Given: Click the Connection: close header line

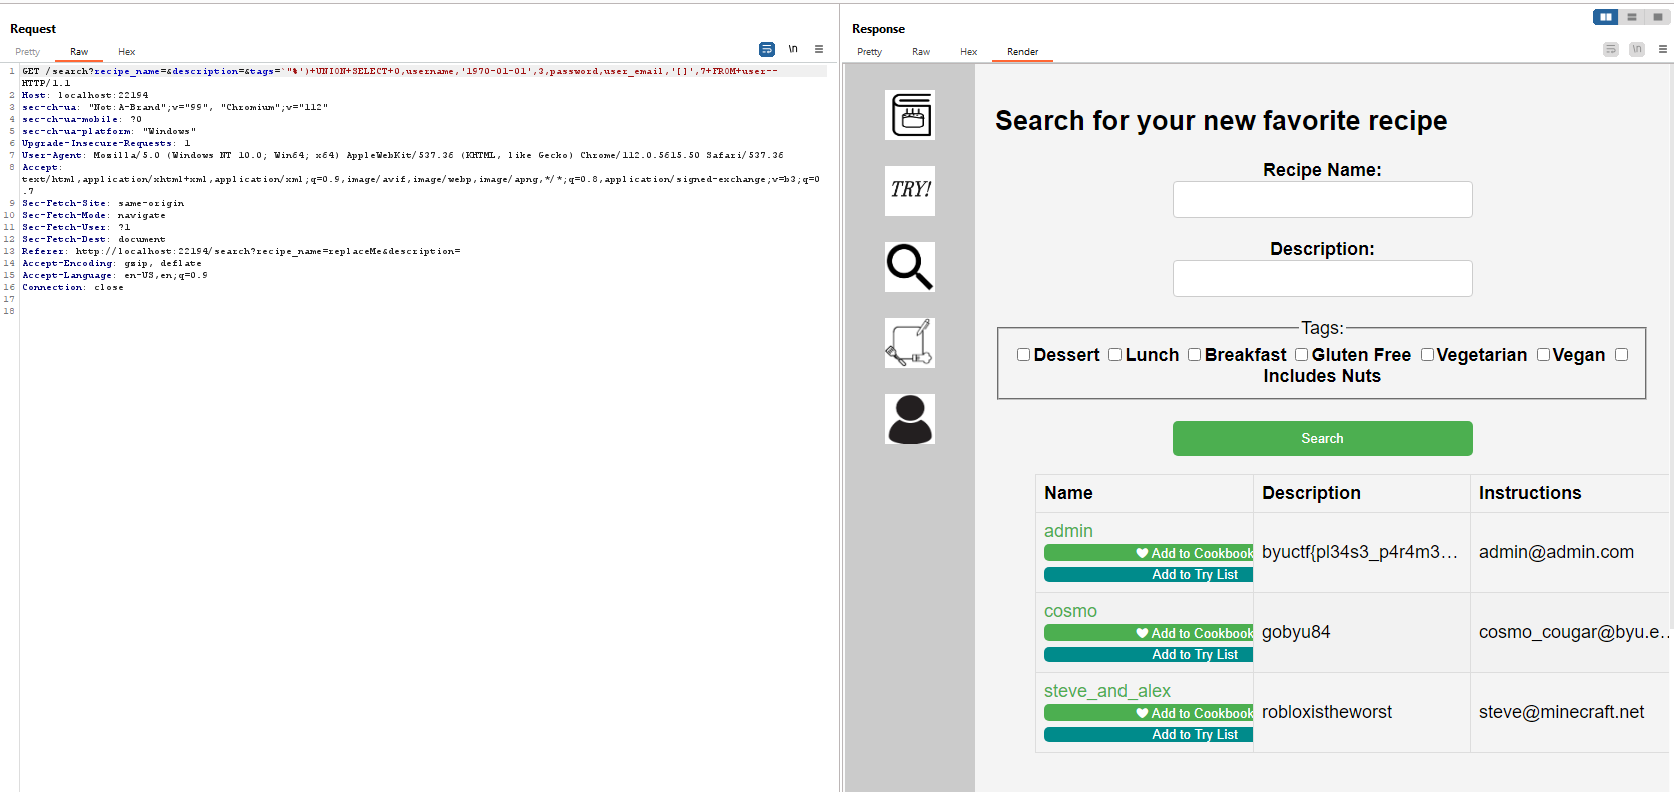Looking at the screenshot, I should [73, 287].
